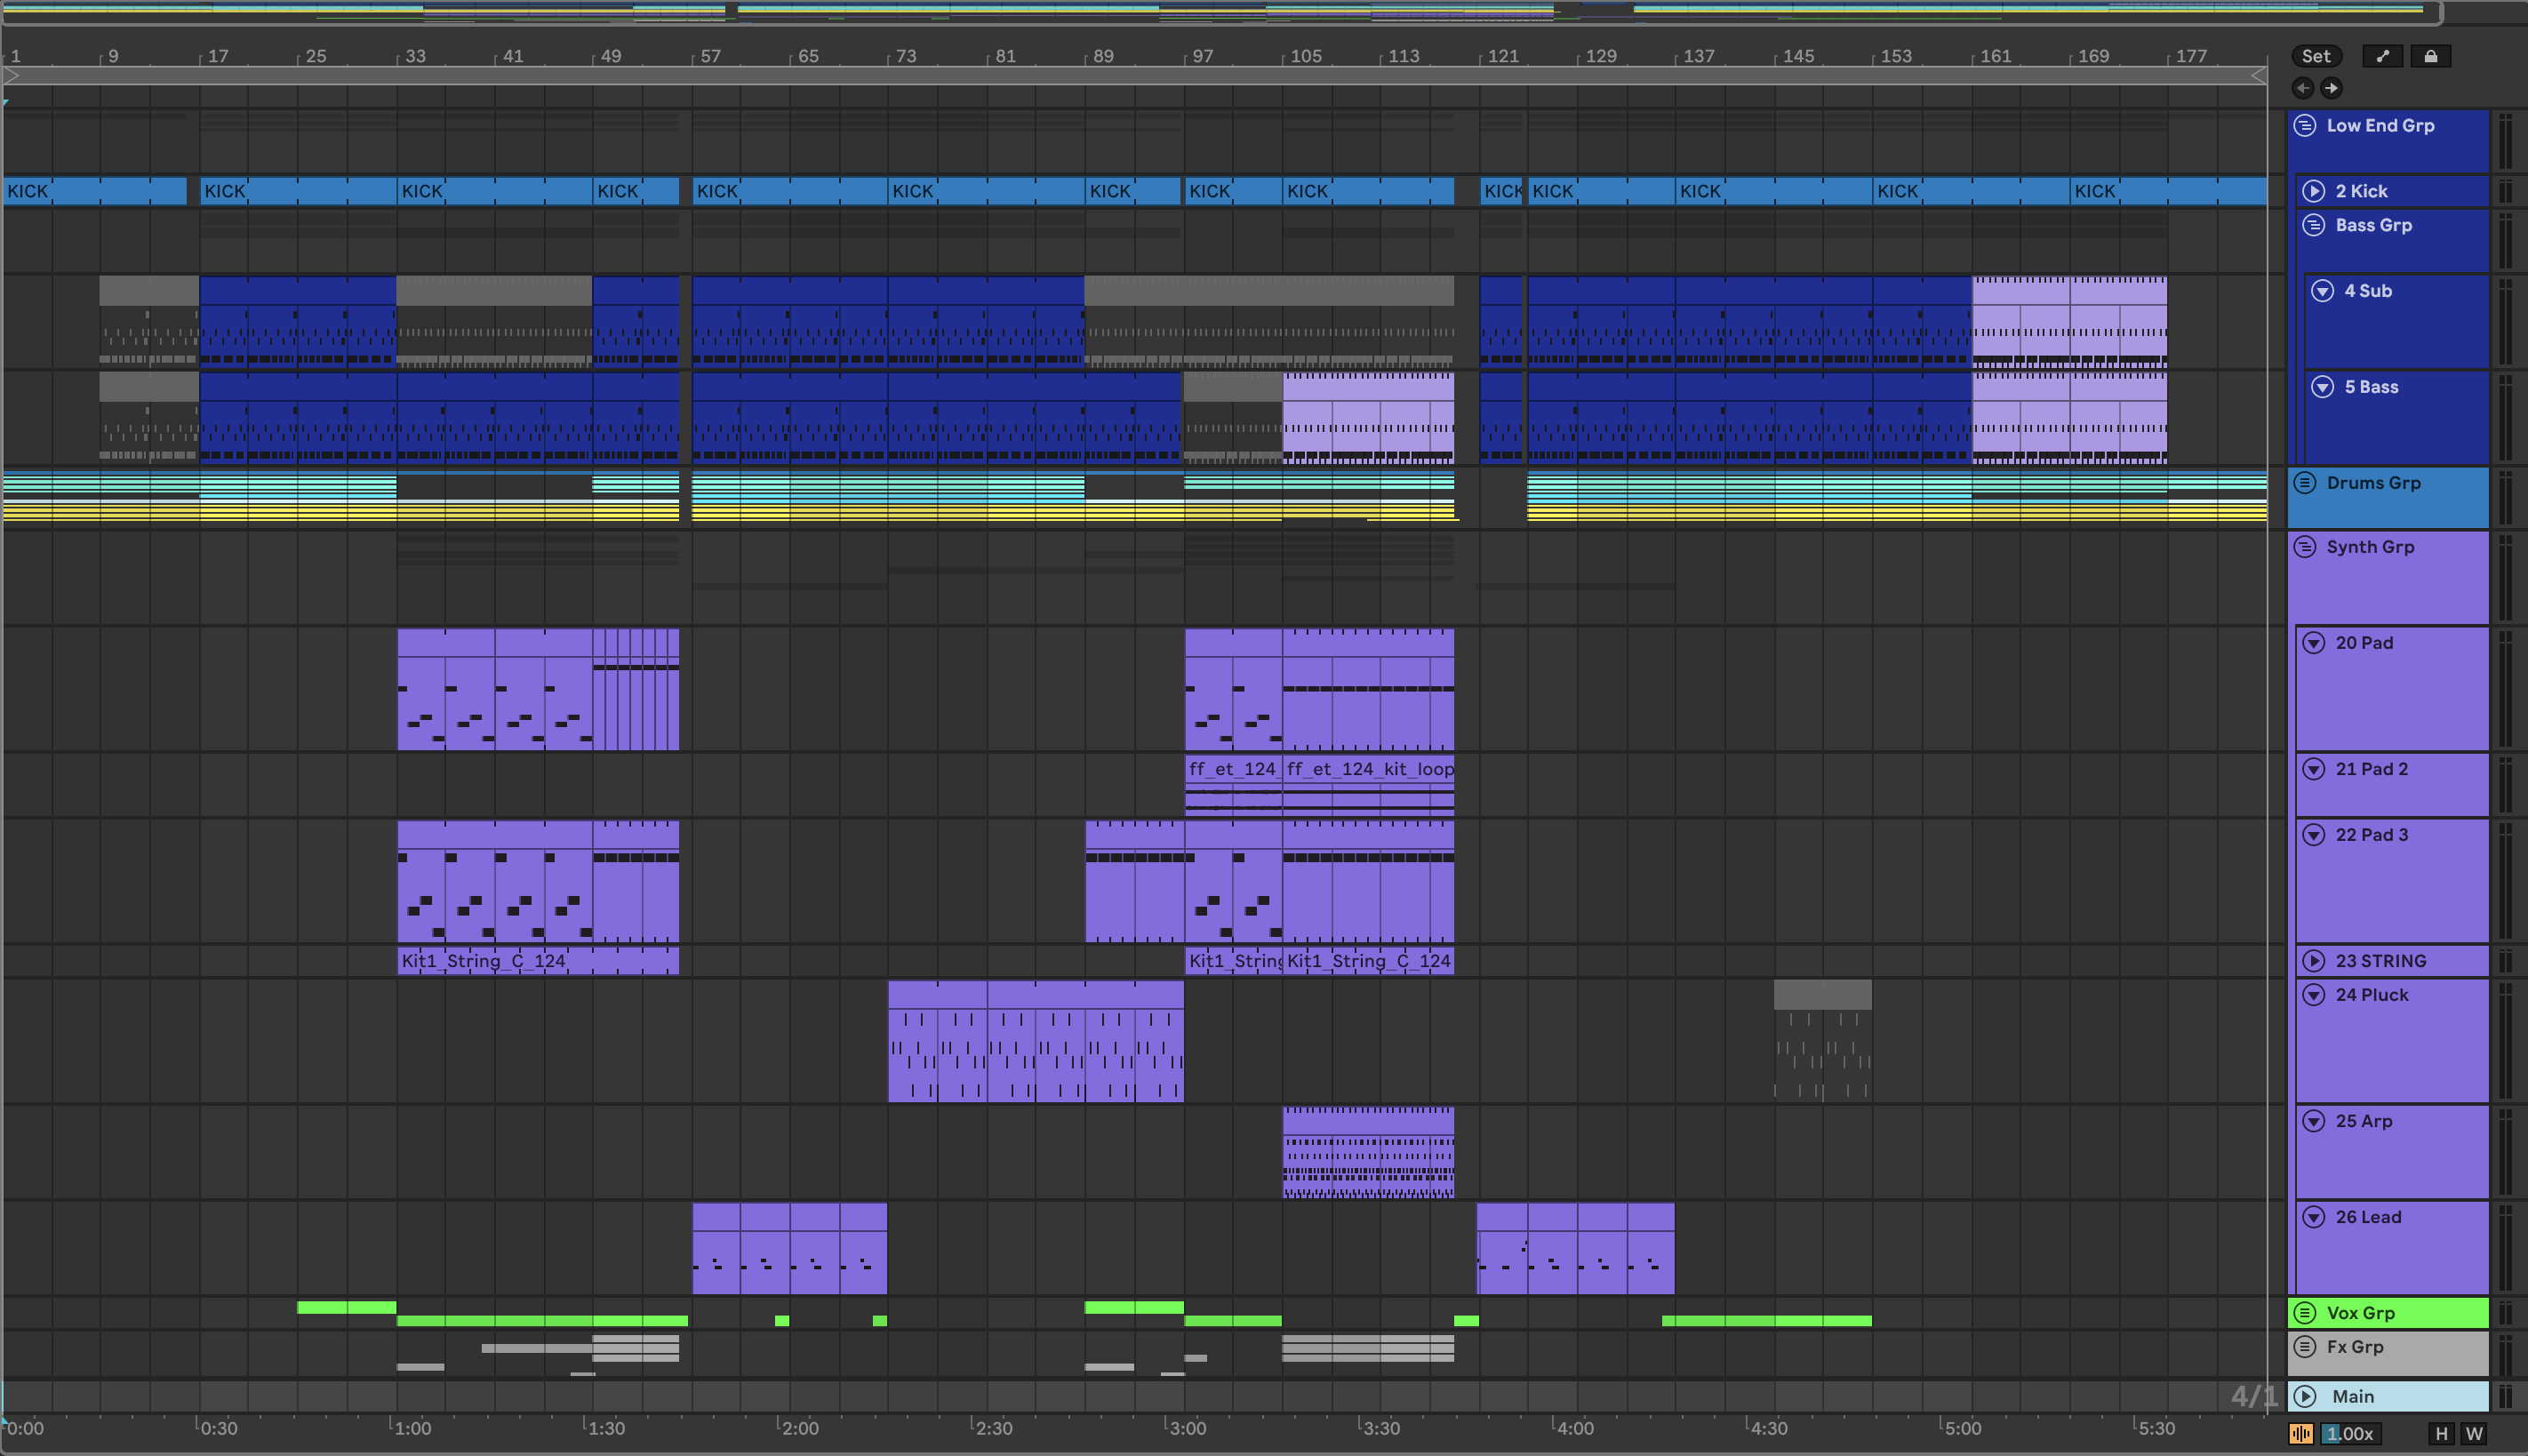Viewport: 2528px width, 1456px height.
Task: Click the H optimize height button
Action: click(2441, 1434)
